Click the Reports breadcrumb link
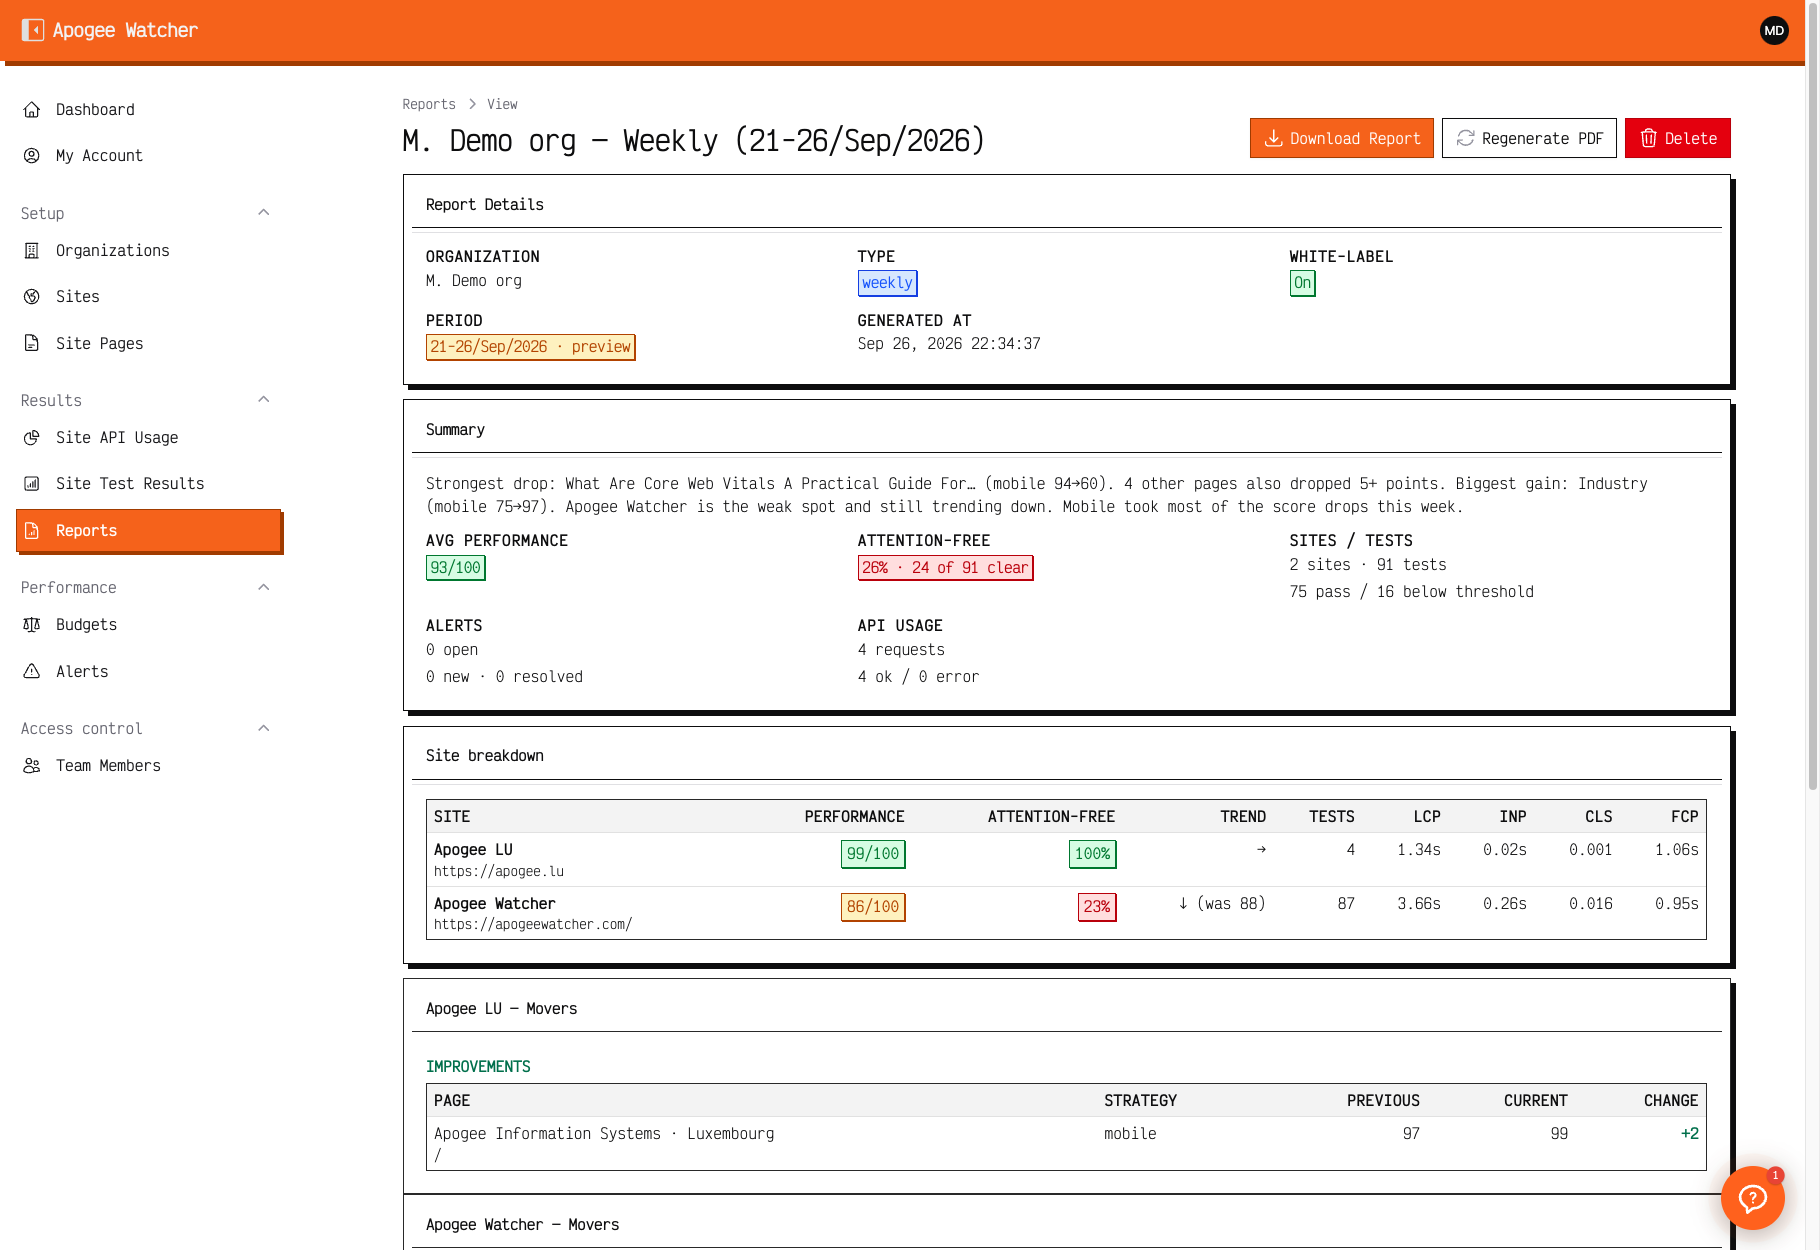This screenshot has width=1820, height=1250. click(x=429, y=104)
